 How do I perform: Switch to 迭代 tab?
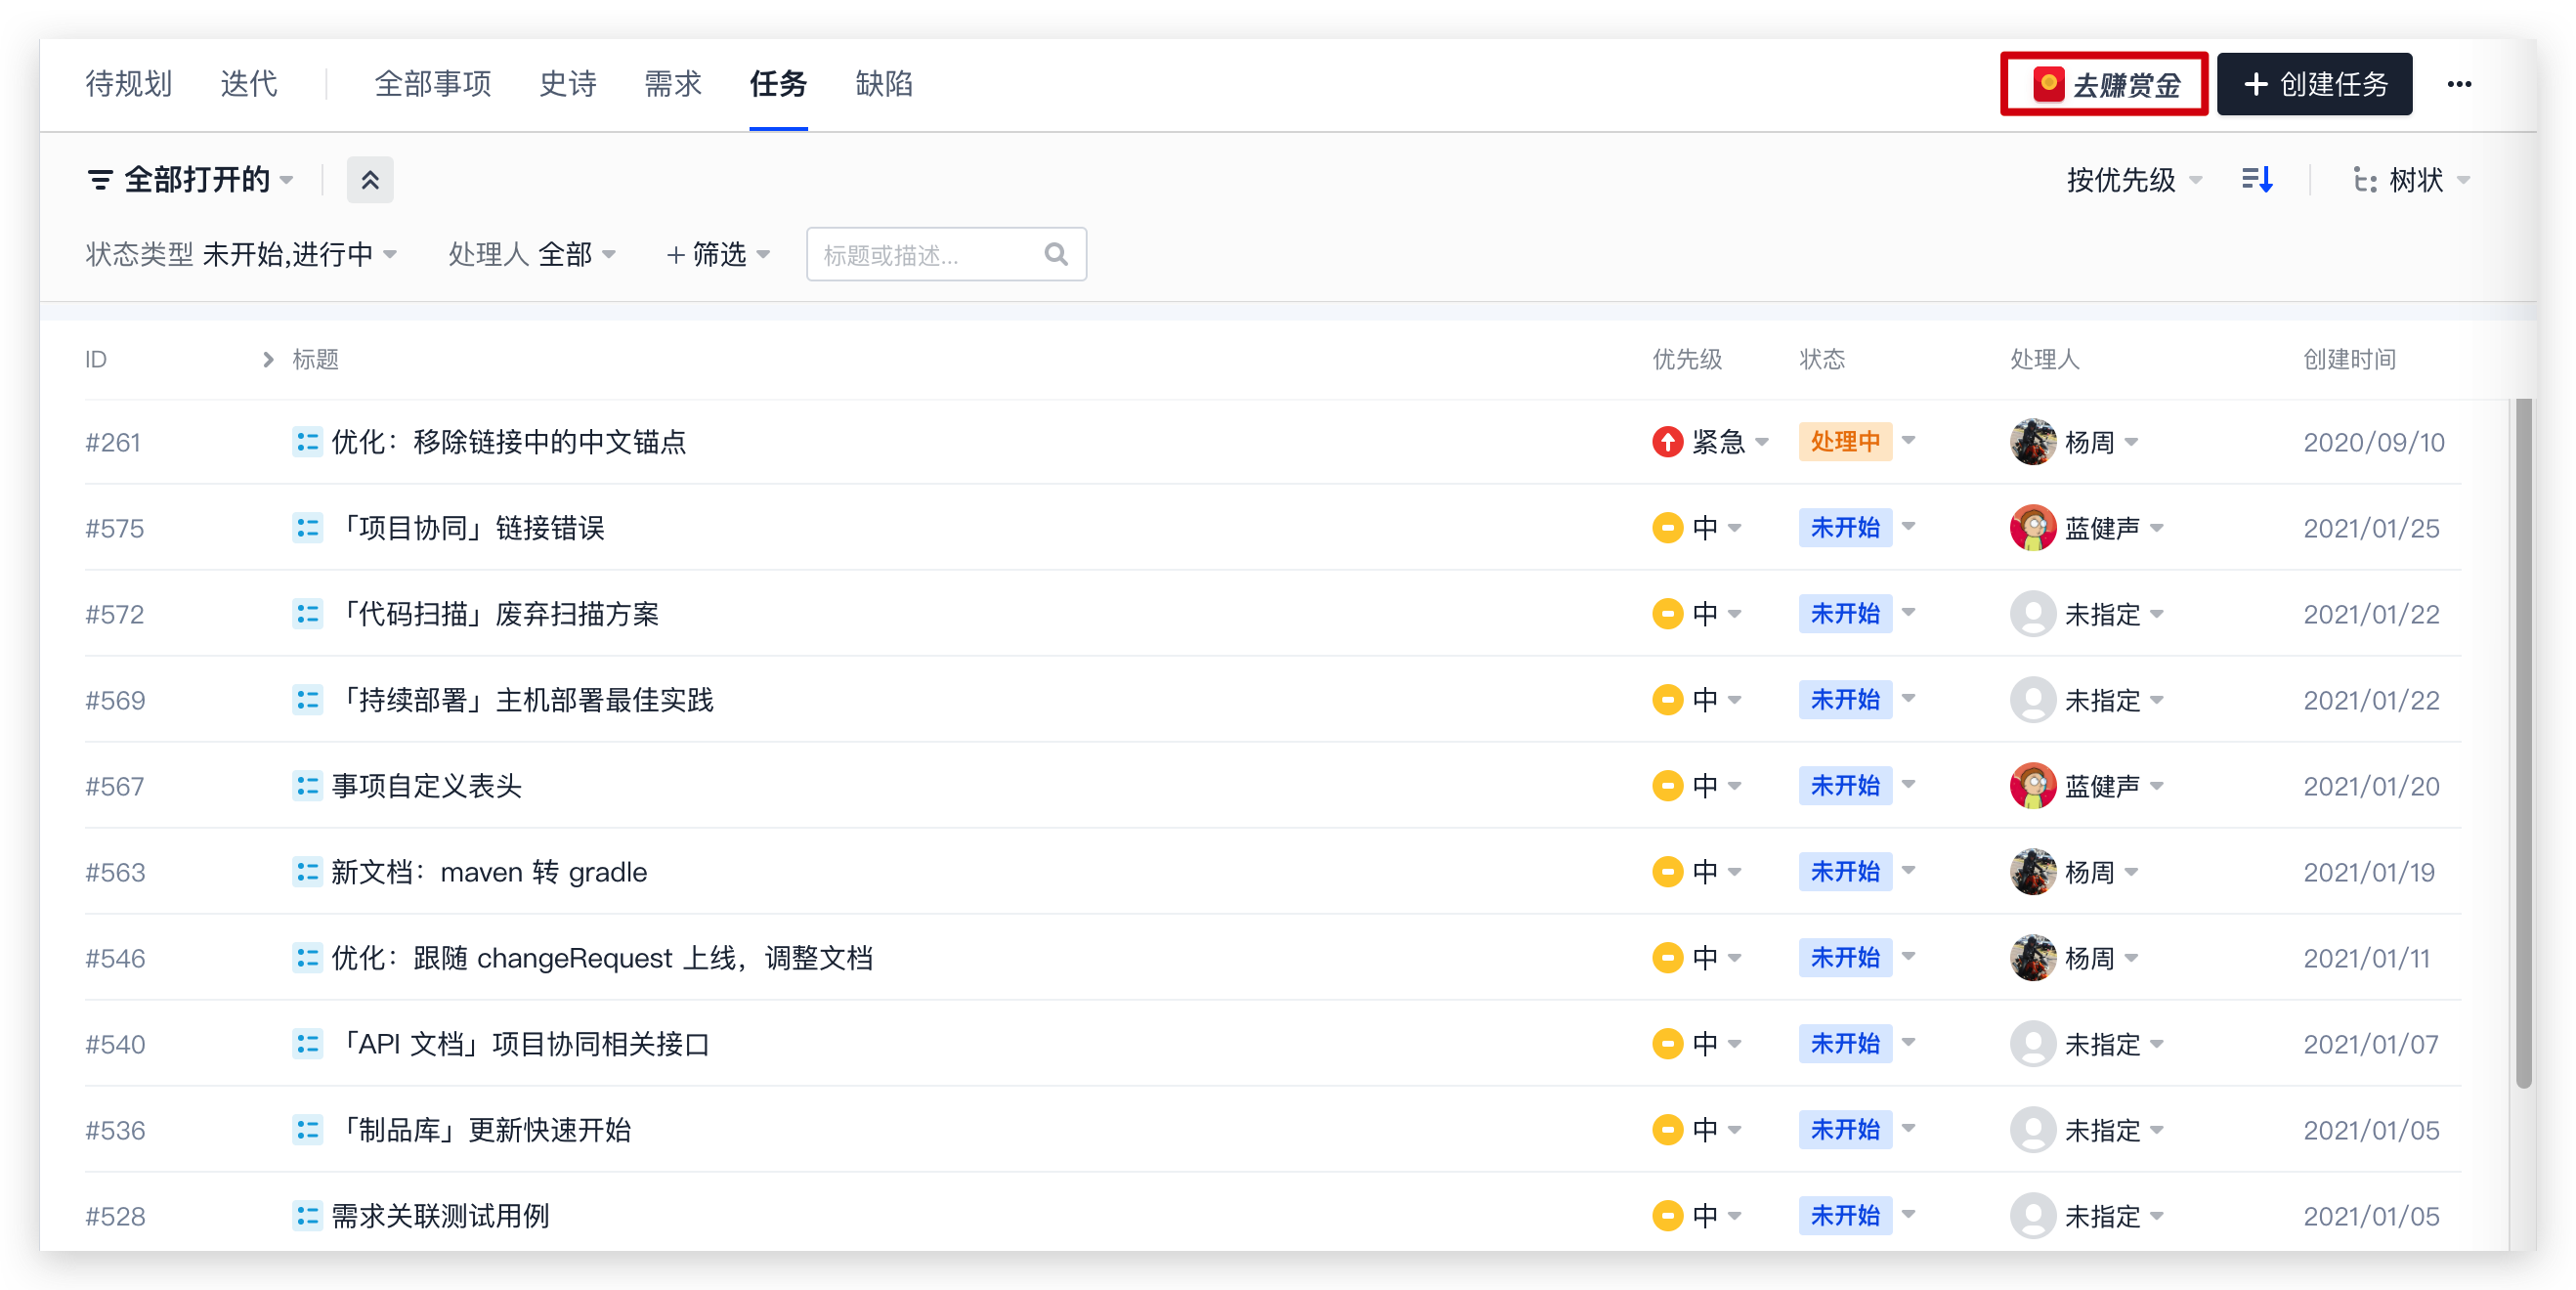point(249,84)
